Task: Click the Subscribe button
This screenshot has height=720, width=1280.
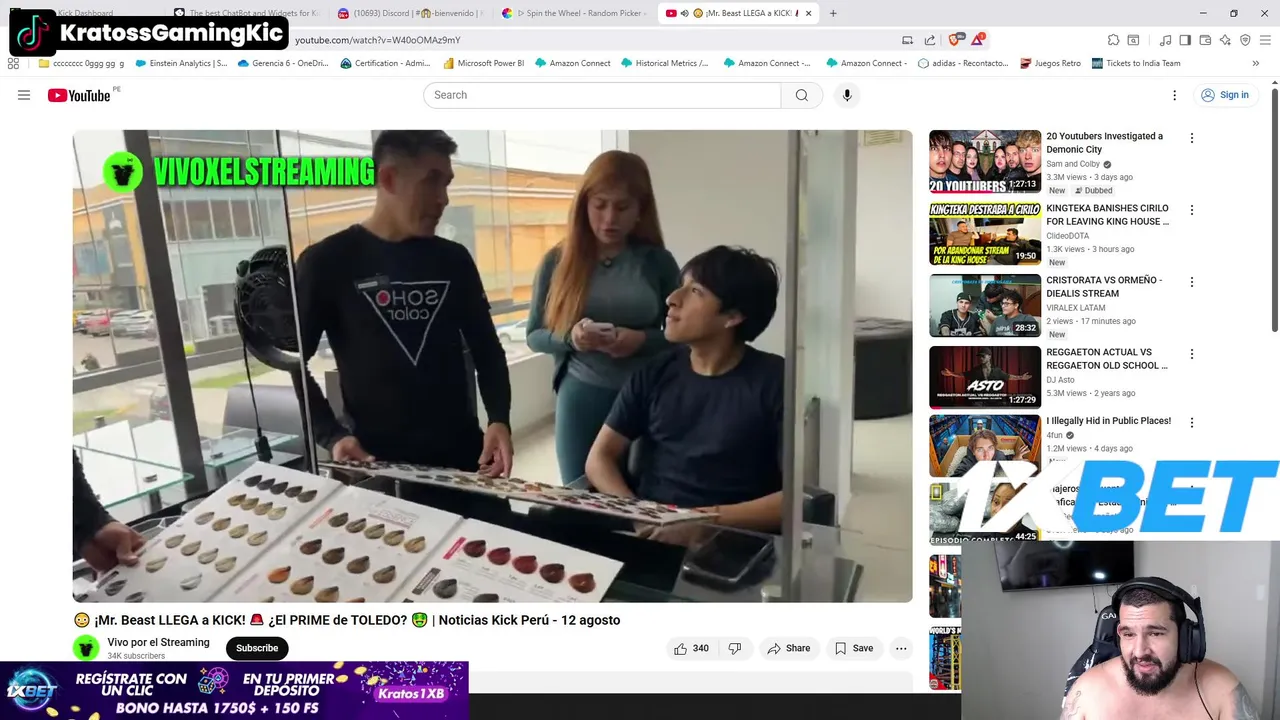Action: tap(257, 648)
